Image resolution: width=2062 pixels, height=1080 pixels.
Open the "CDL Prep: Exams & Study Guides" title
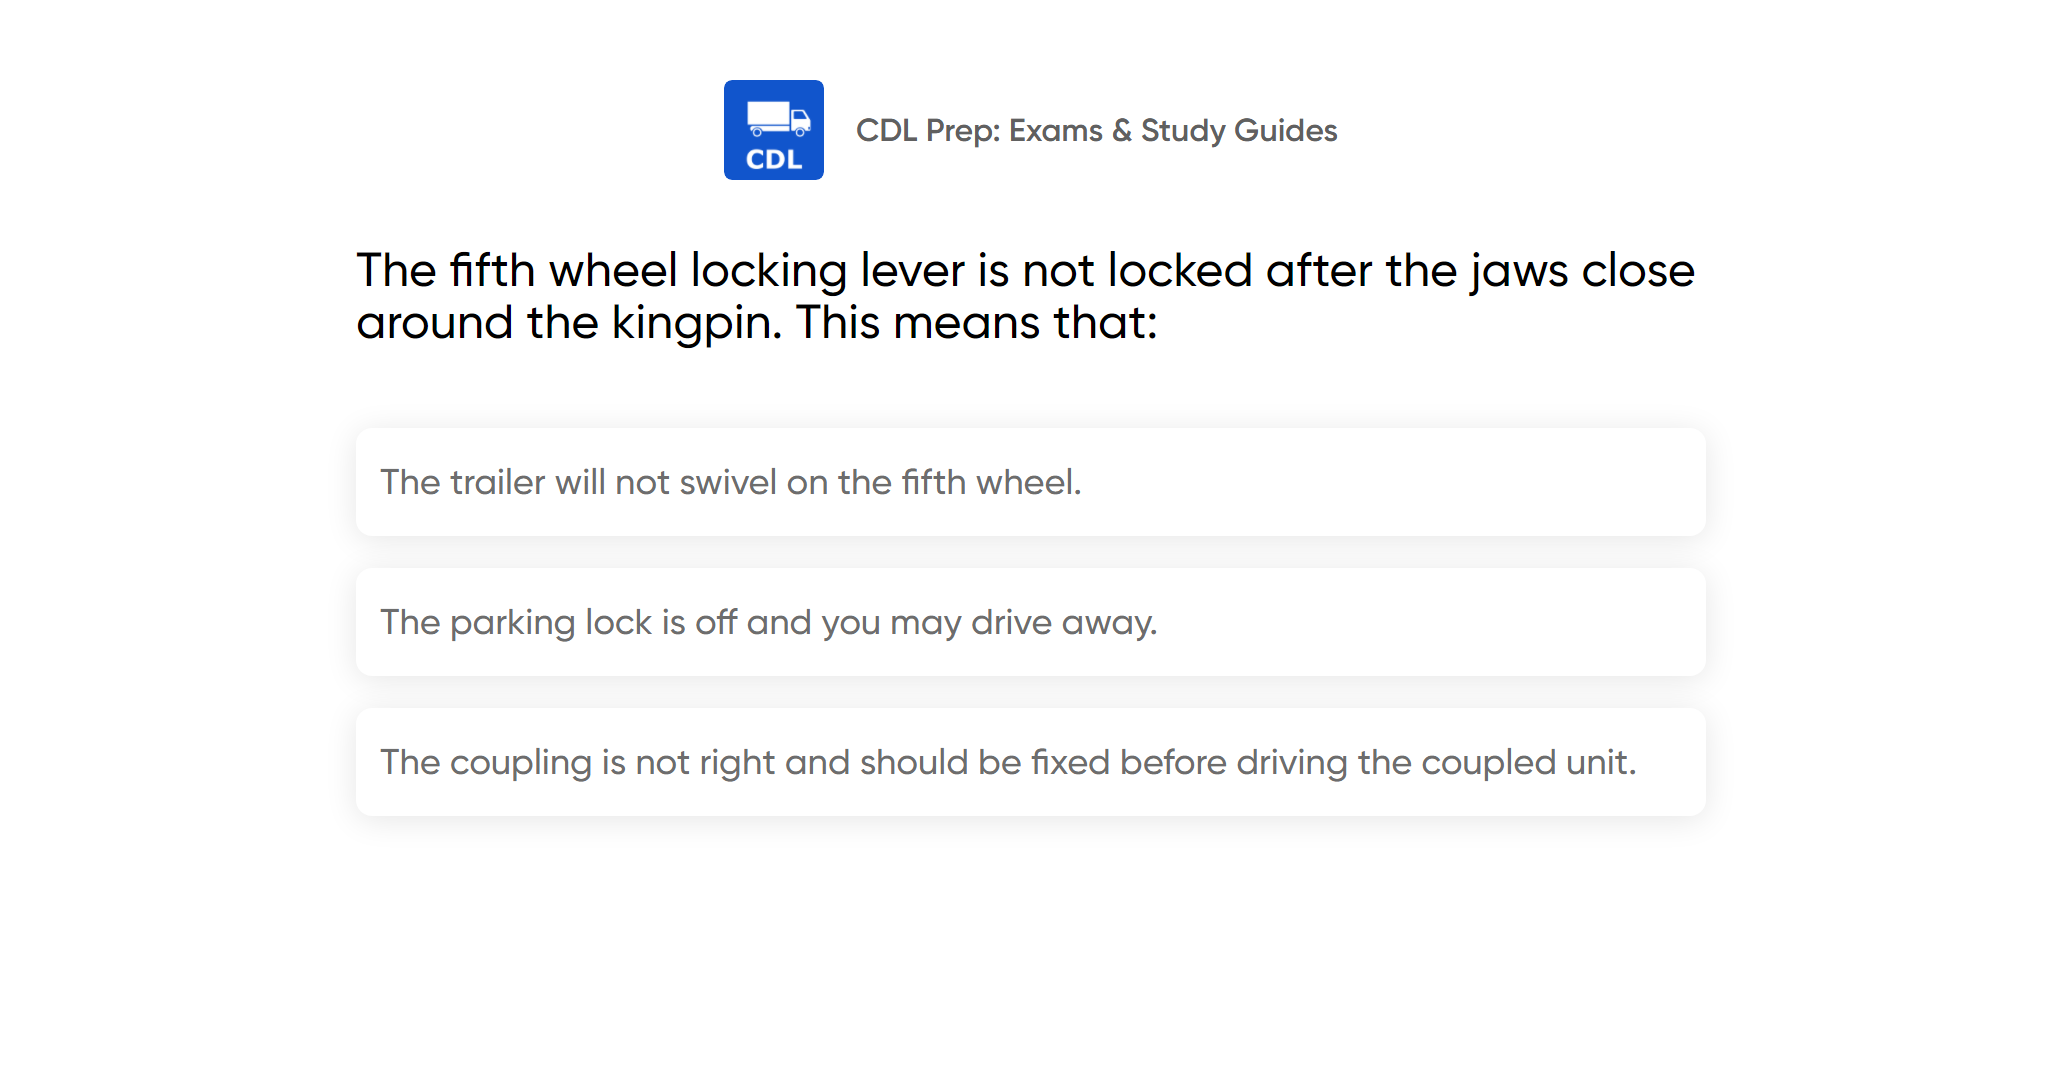coord(1096,131)
